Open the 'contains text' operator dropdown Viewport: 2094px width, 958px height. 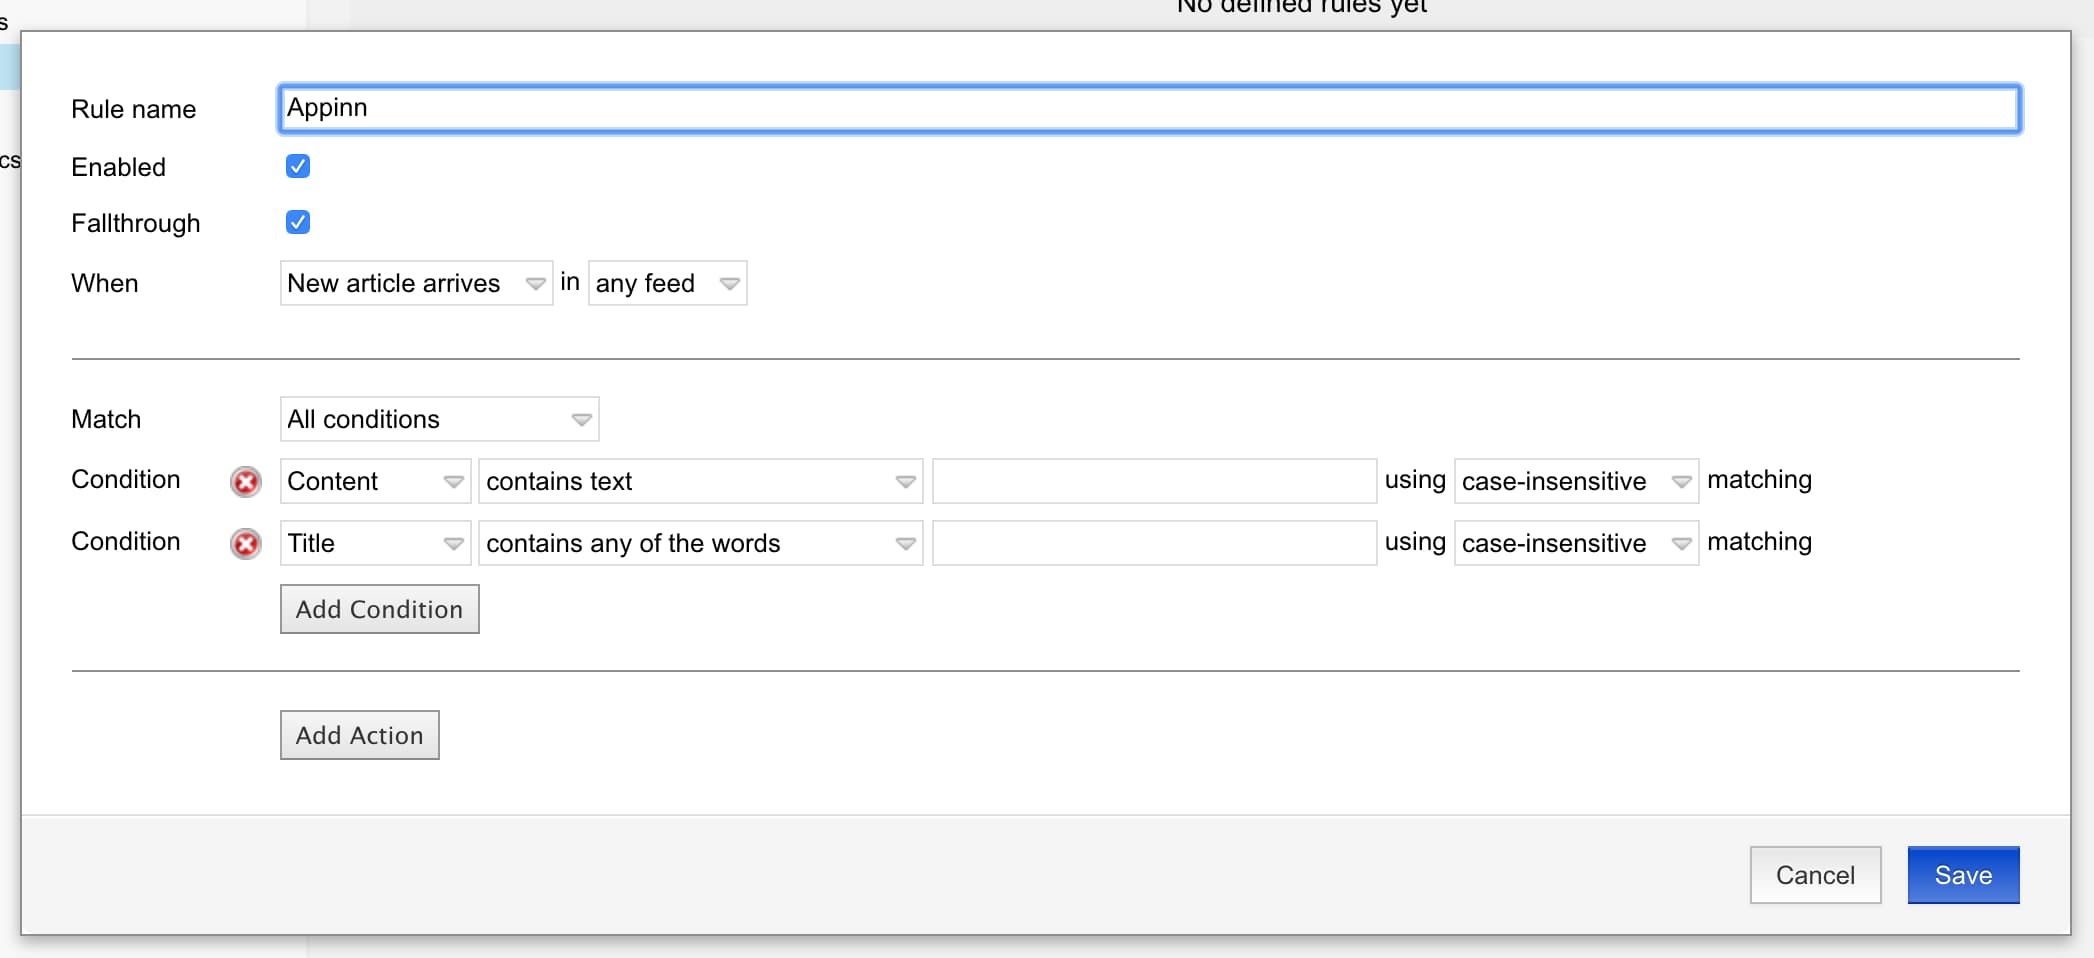pyautogui.click(x=701, y=481)
